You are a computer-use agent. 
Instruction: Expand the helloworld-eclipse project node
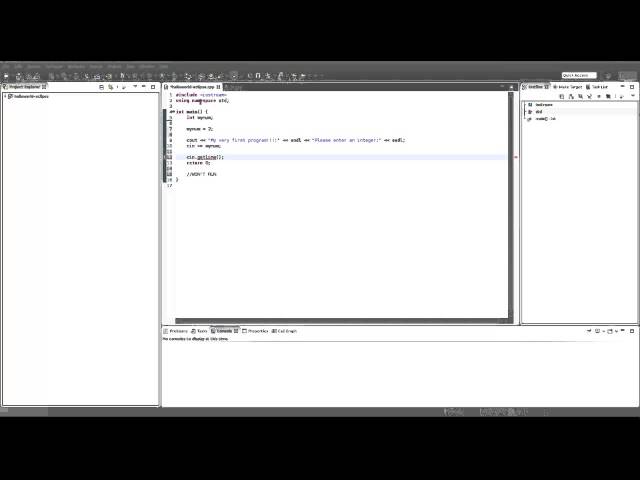5,96
